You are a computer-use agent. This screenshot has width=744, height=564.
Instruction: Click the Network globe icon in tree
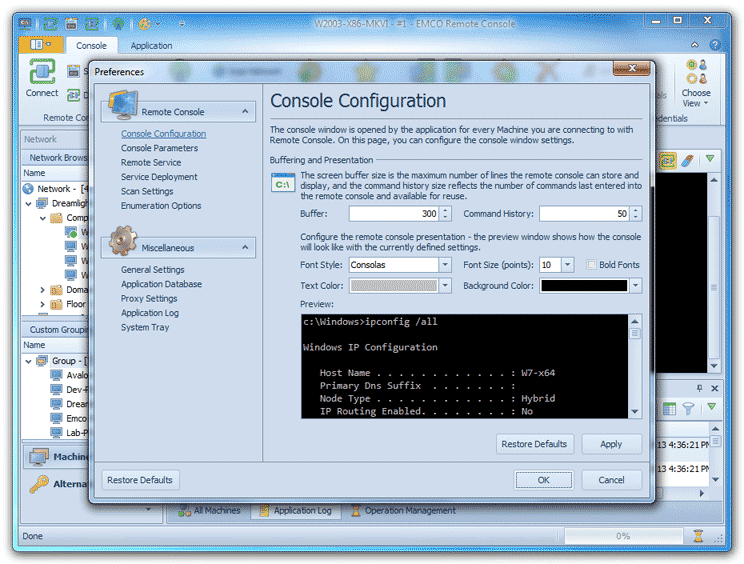pyautogui.click(x=28, y=189)
